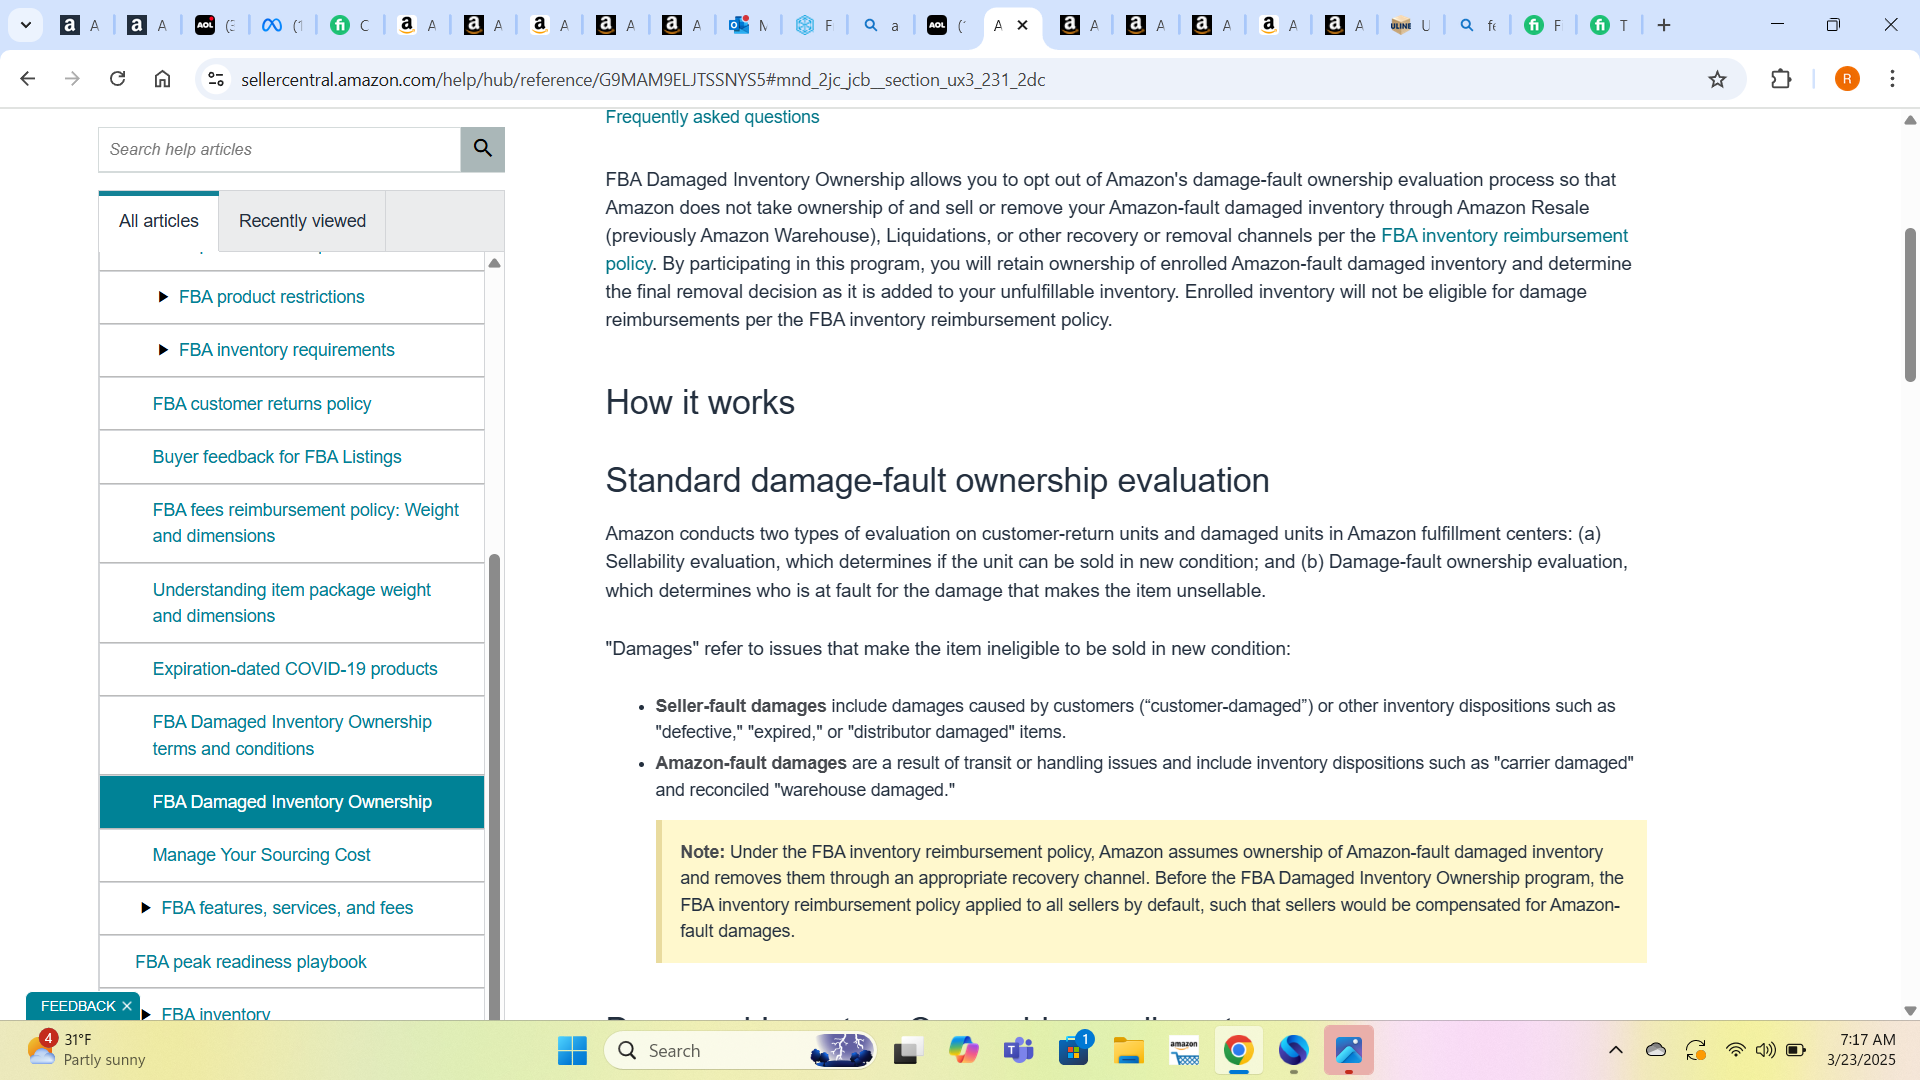Viewport: 1920px width, 1080px height.
Task: Click the sidebar scroll up arrow
Action: (494, 263)
